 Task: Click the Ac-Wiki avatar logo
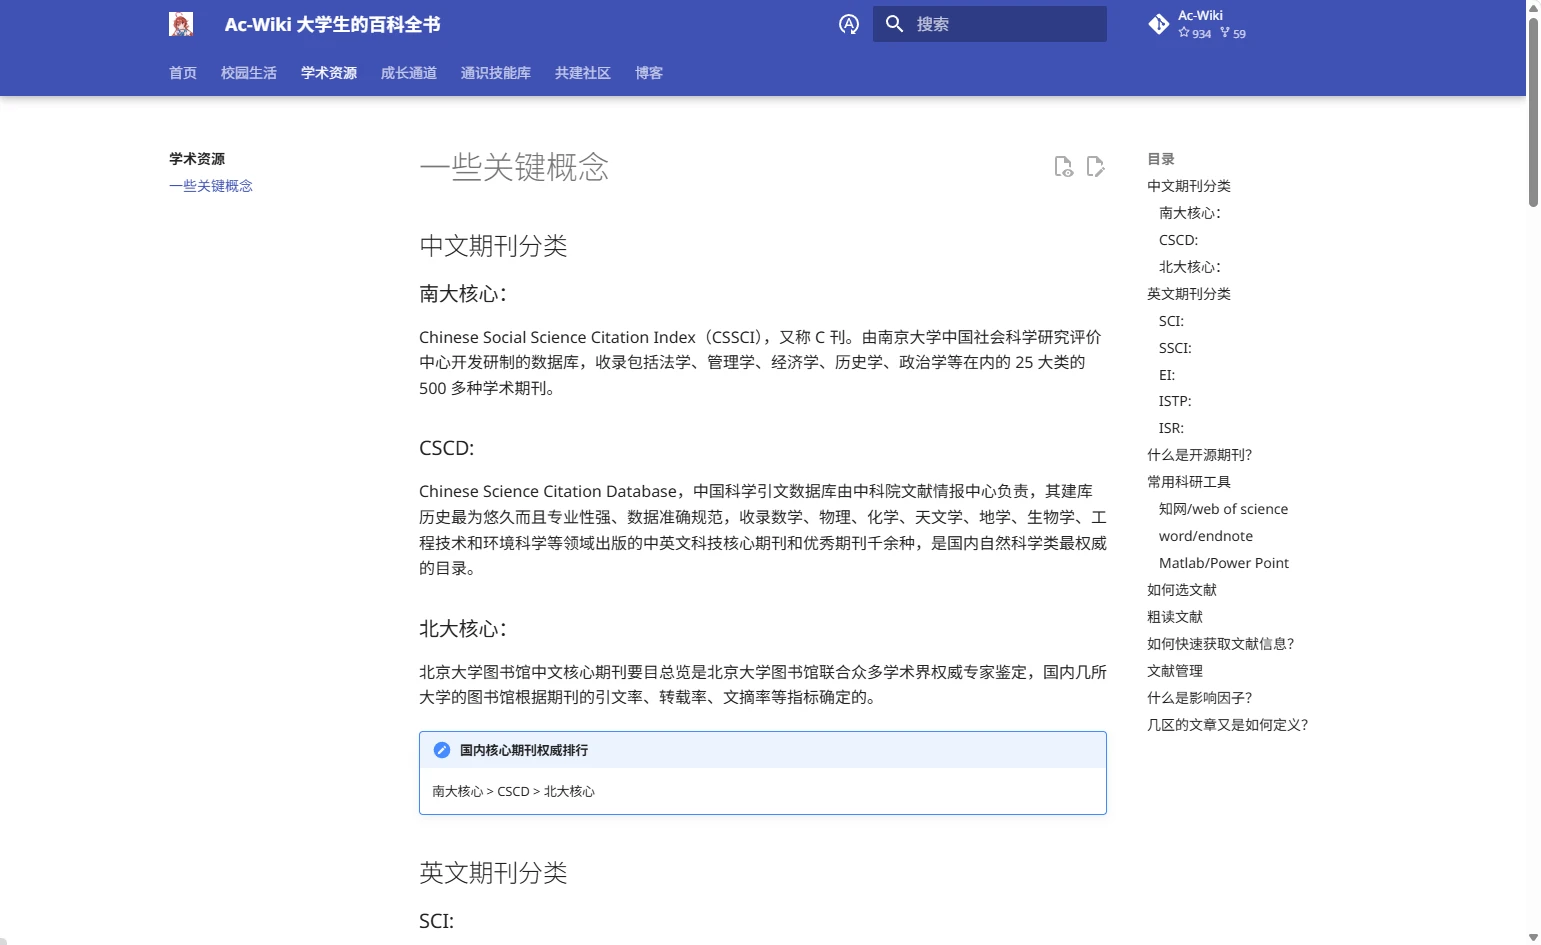click(181, 24)
